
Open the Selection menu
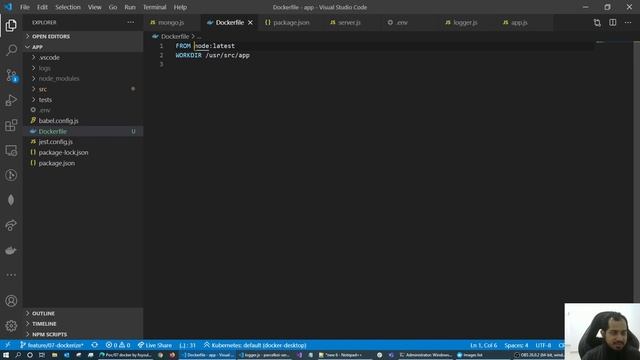[68, 7]
